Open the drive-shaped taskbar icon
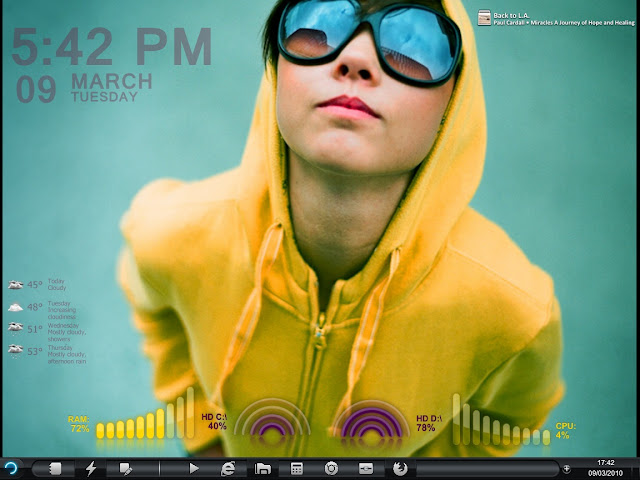This screenshot has height=480, width=640. click(366, 469)
